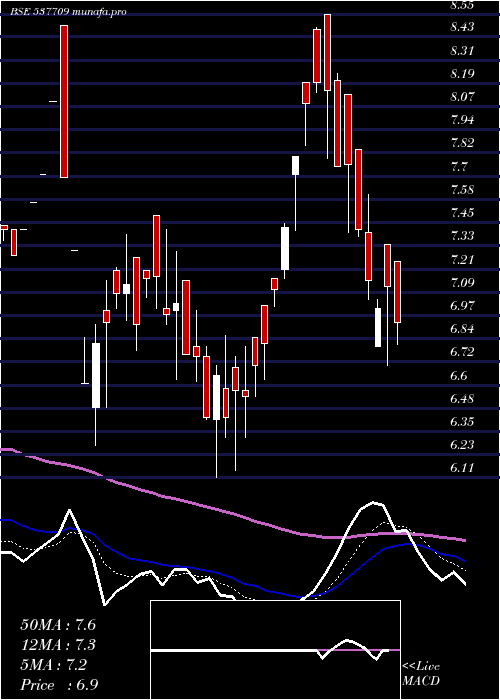Click the 6.84 price axis label

click(462, 329)
